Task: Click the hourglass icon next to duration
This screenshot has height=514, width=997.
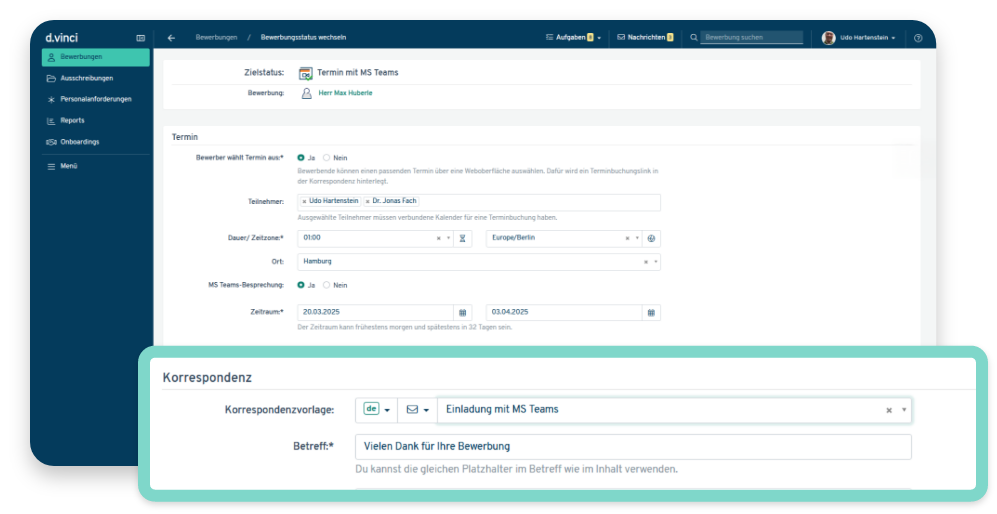Action: [462, 239]
